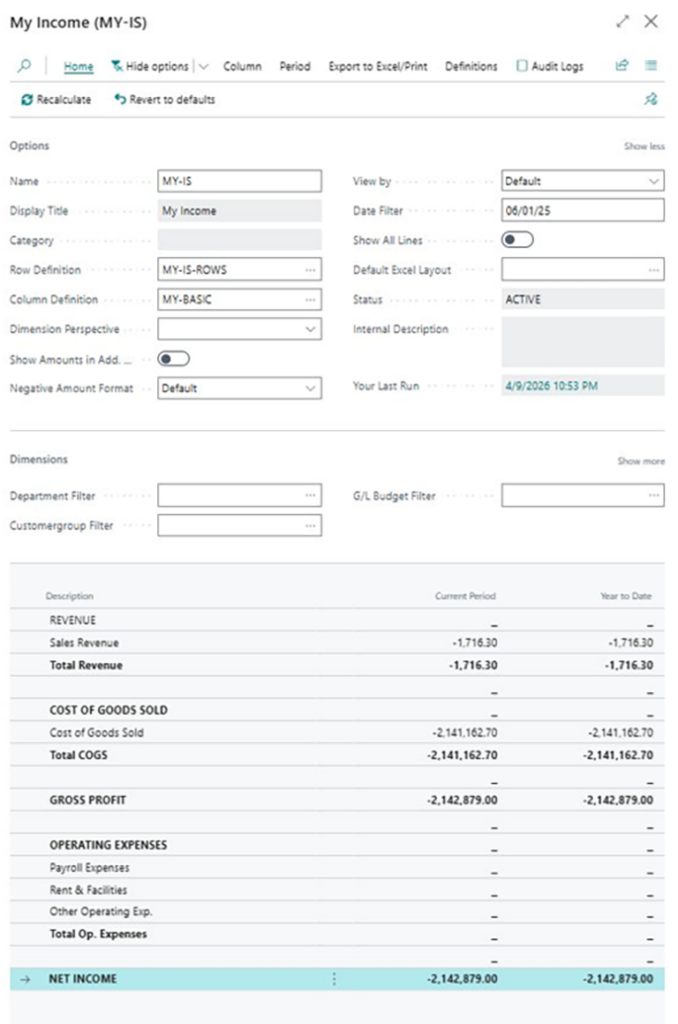
Task: Click the Name input field
Action: [239, 181]
